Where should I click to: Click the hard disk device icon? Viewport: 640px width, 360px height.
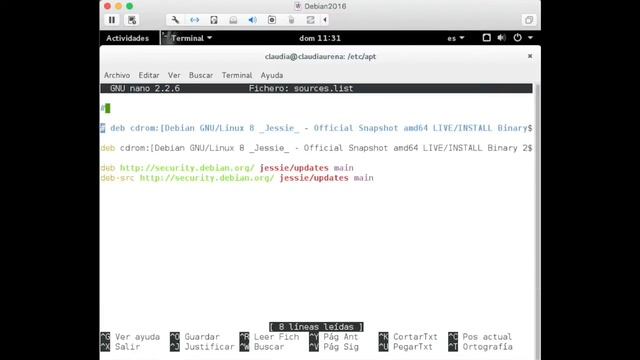(x=214, y=20)
